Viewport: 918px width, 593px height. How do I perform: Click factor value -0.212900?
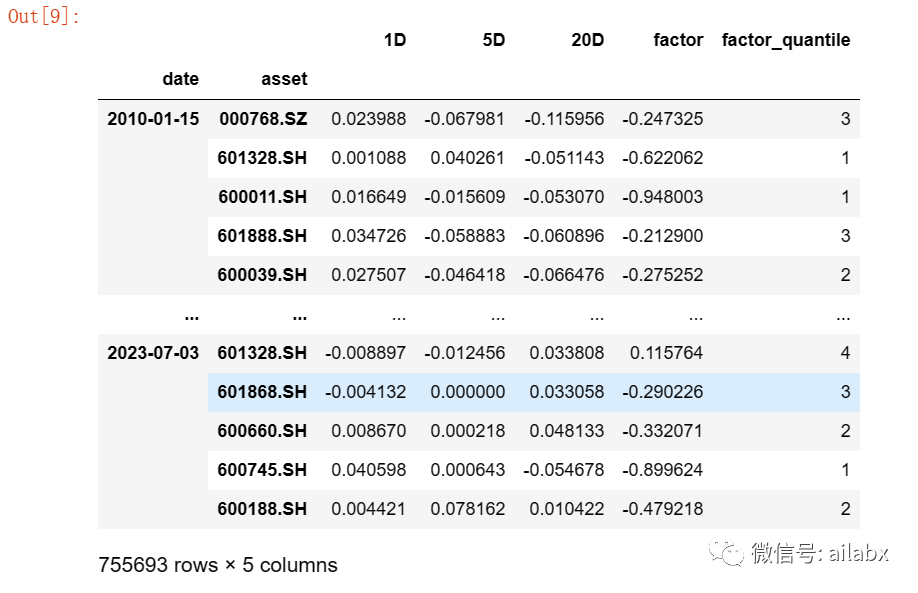click(662, 236)
